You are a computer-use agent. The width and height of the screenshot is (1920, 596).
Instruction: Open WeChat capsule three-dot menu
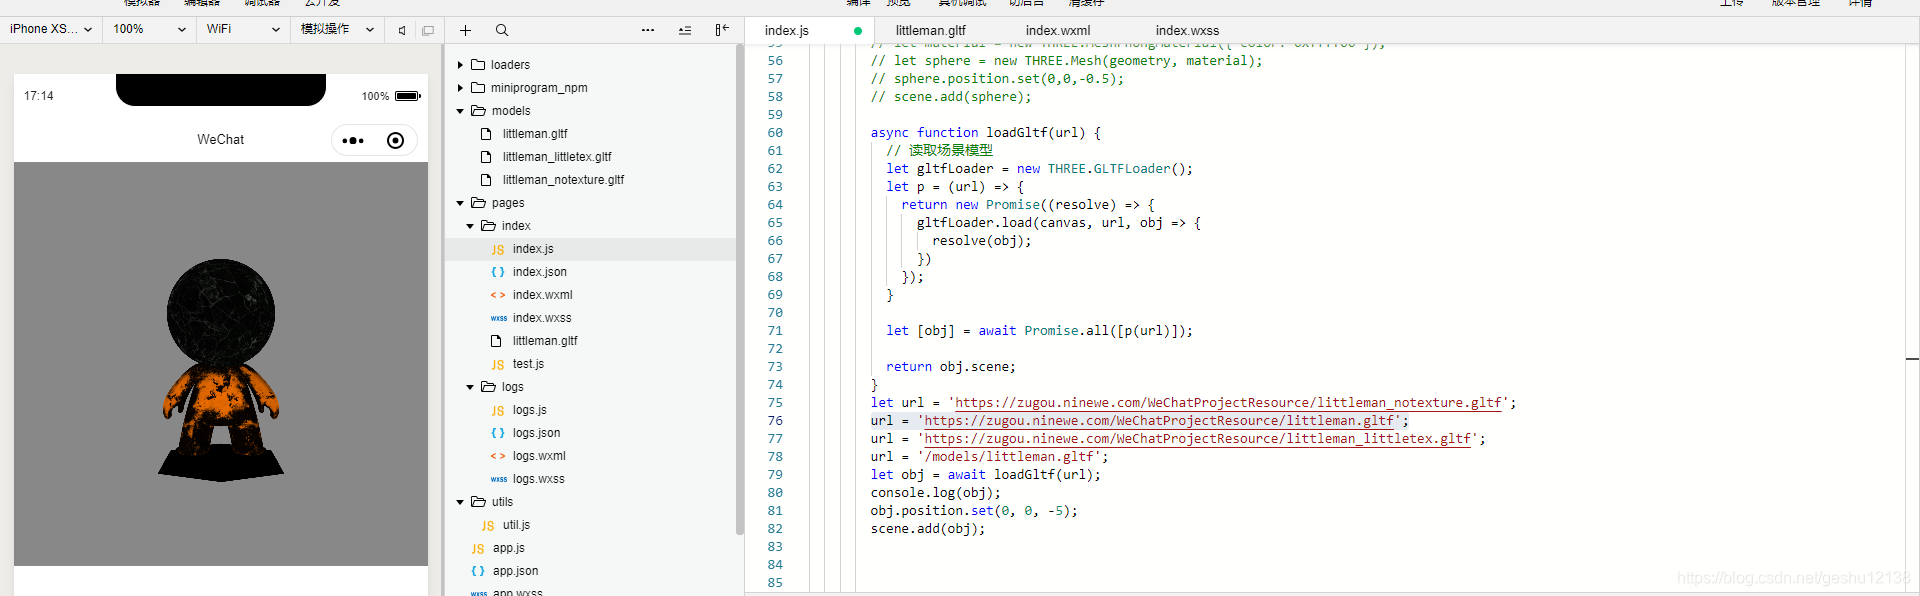[x=353, y=141]
